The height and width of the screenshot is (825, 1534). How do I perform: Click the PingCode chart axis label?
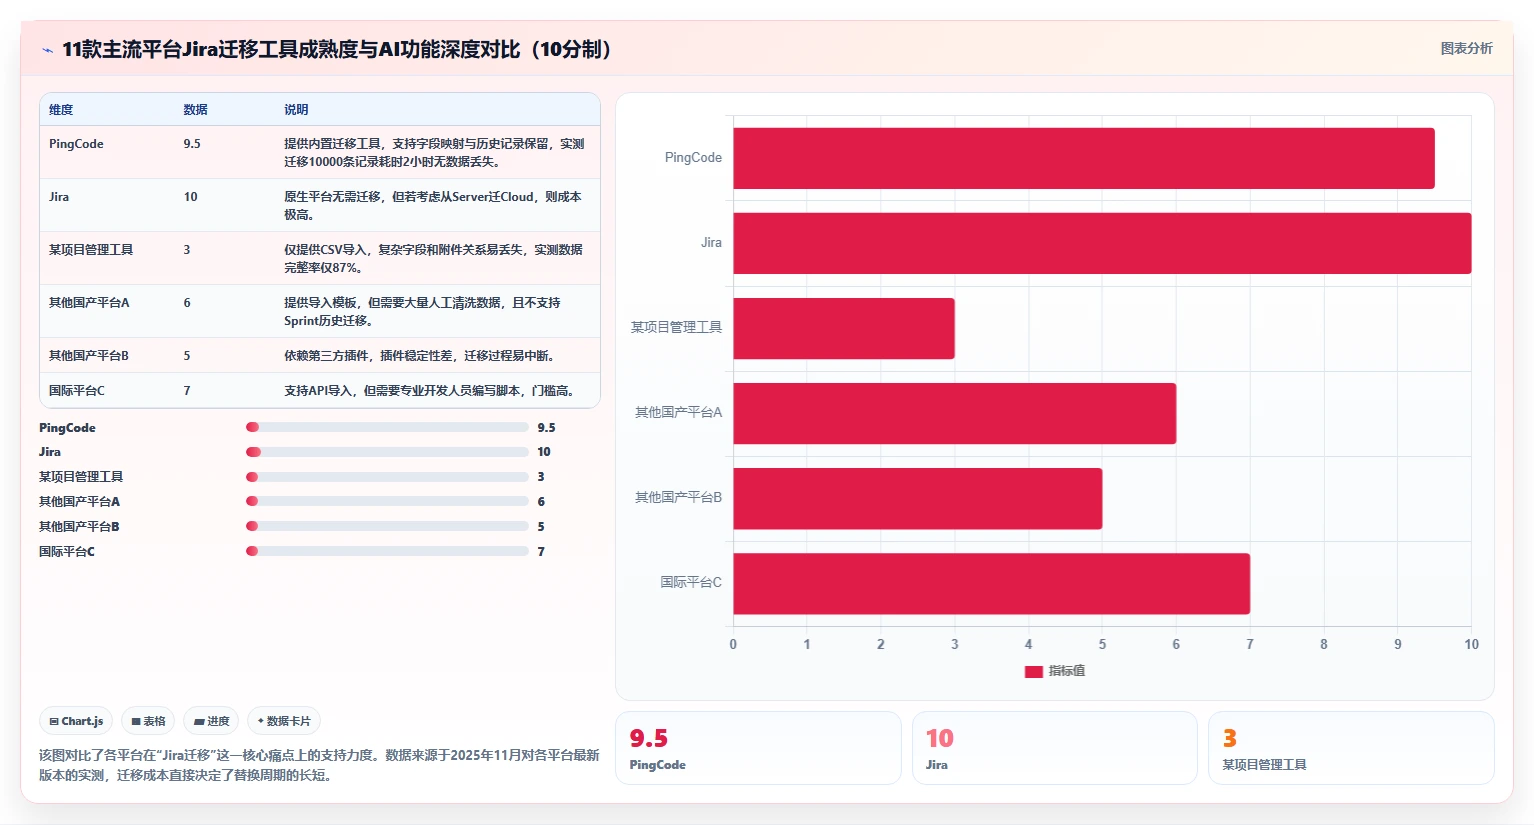pos(693,158)
